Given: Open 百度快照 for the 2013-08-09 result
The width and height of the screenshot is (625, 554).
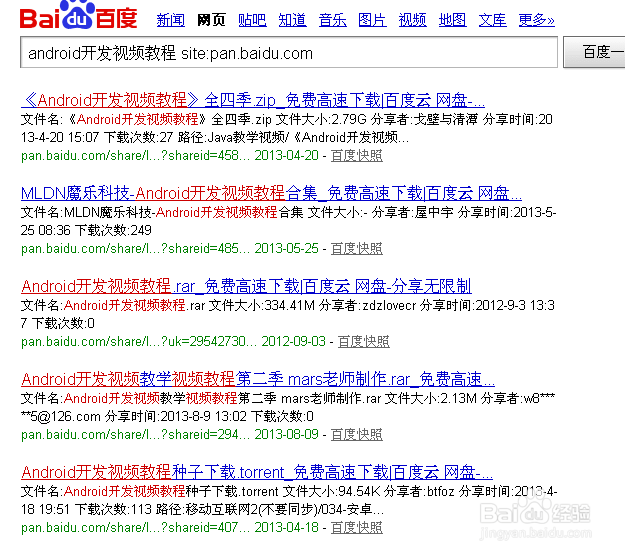Looking at the screenshot, I should [x=357, y=434].
